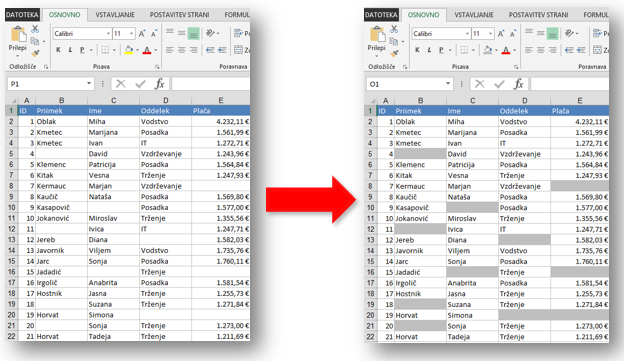
Task: Open Calibri font dropdown in left window
Action: (x=108, y=34)
